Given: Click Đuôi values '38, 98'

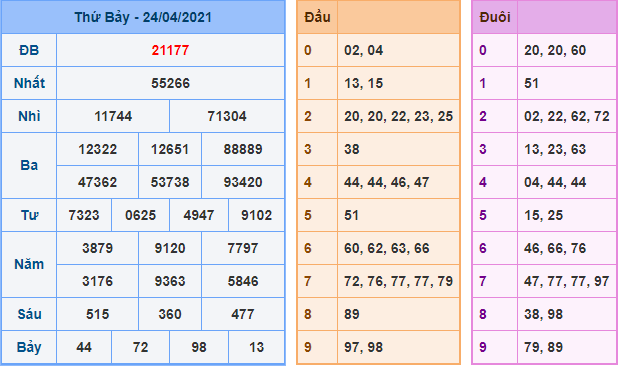Looking at the screenshot, I should 544,314.
